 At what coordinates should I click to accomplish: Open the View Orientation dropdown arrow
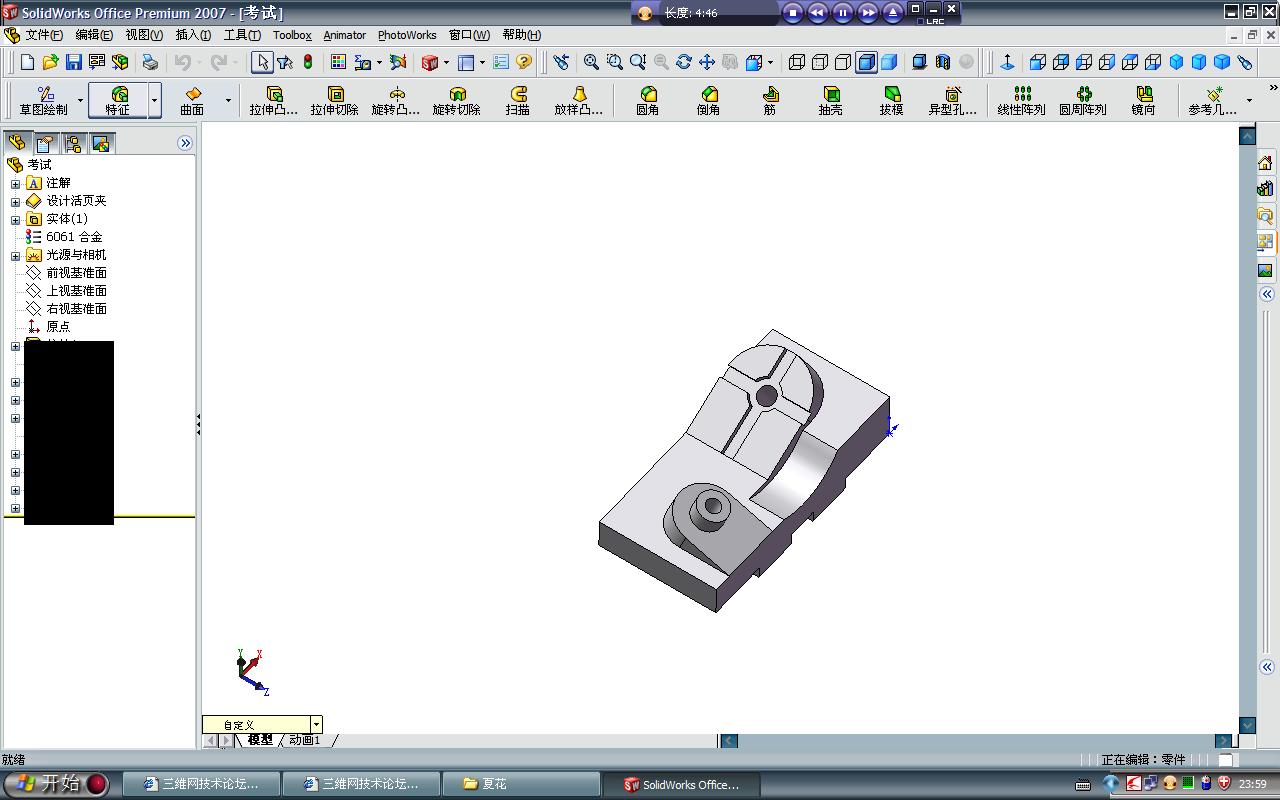(771, 62)
